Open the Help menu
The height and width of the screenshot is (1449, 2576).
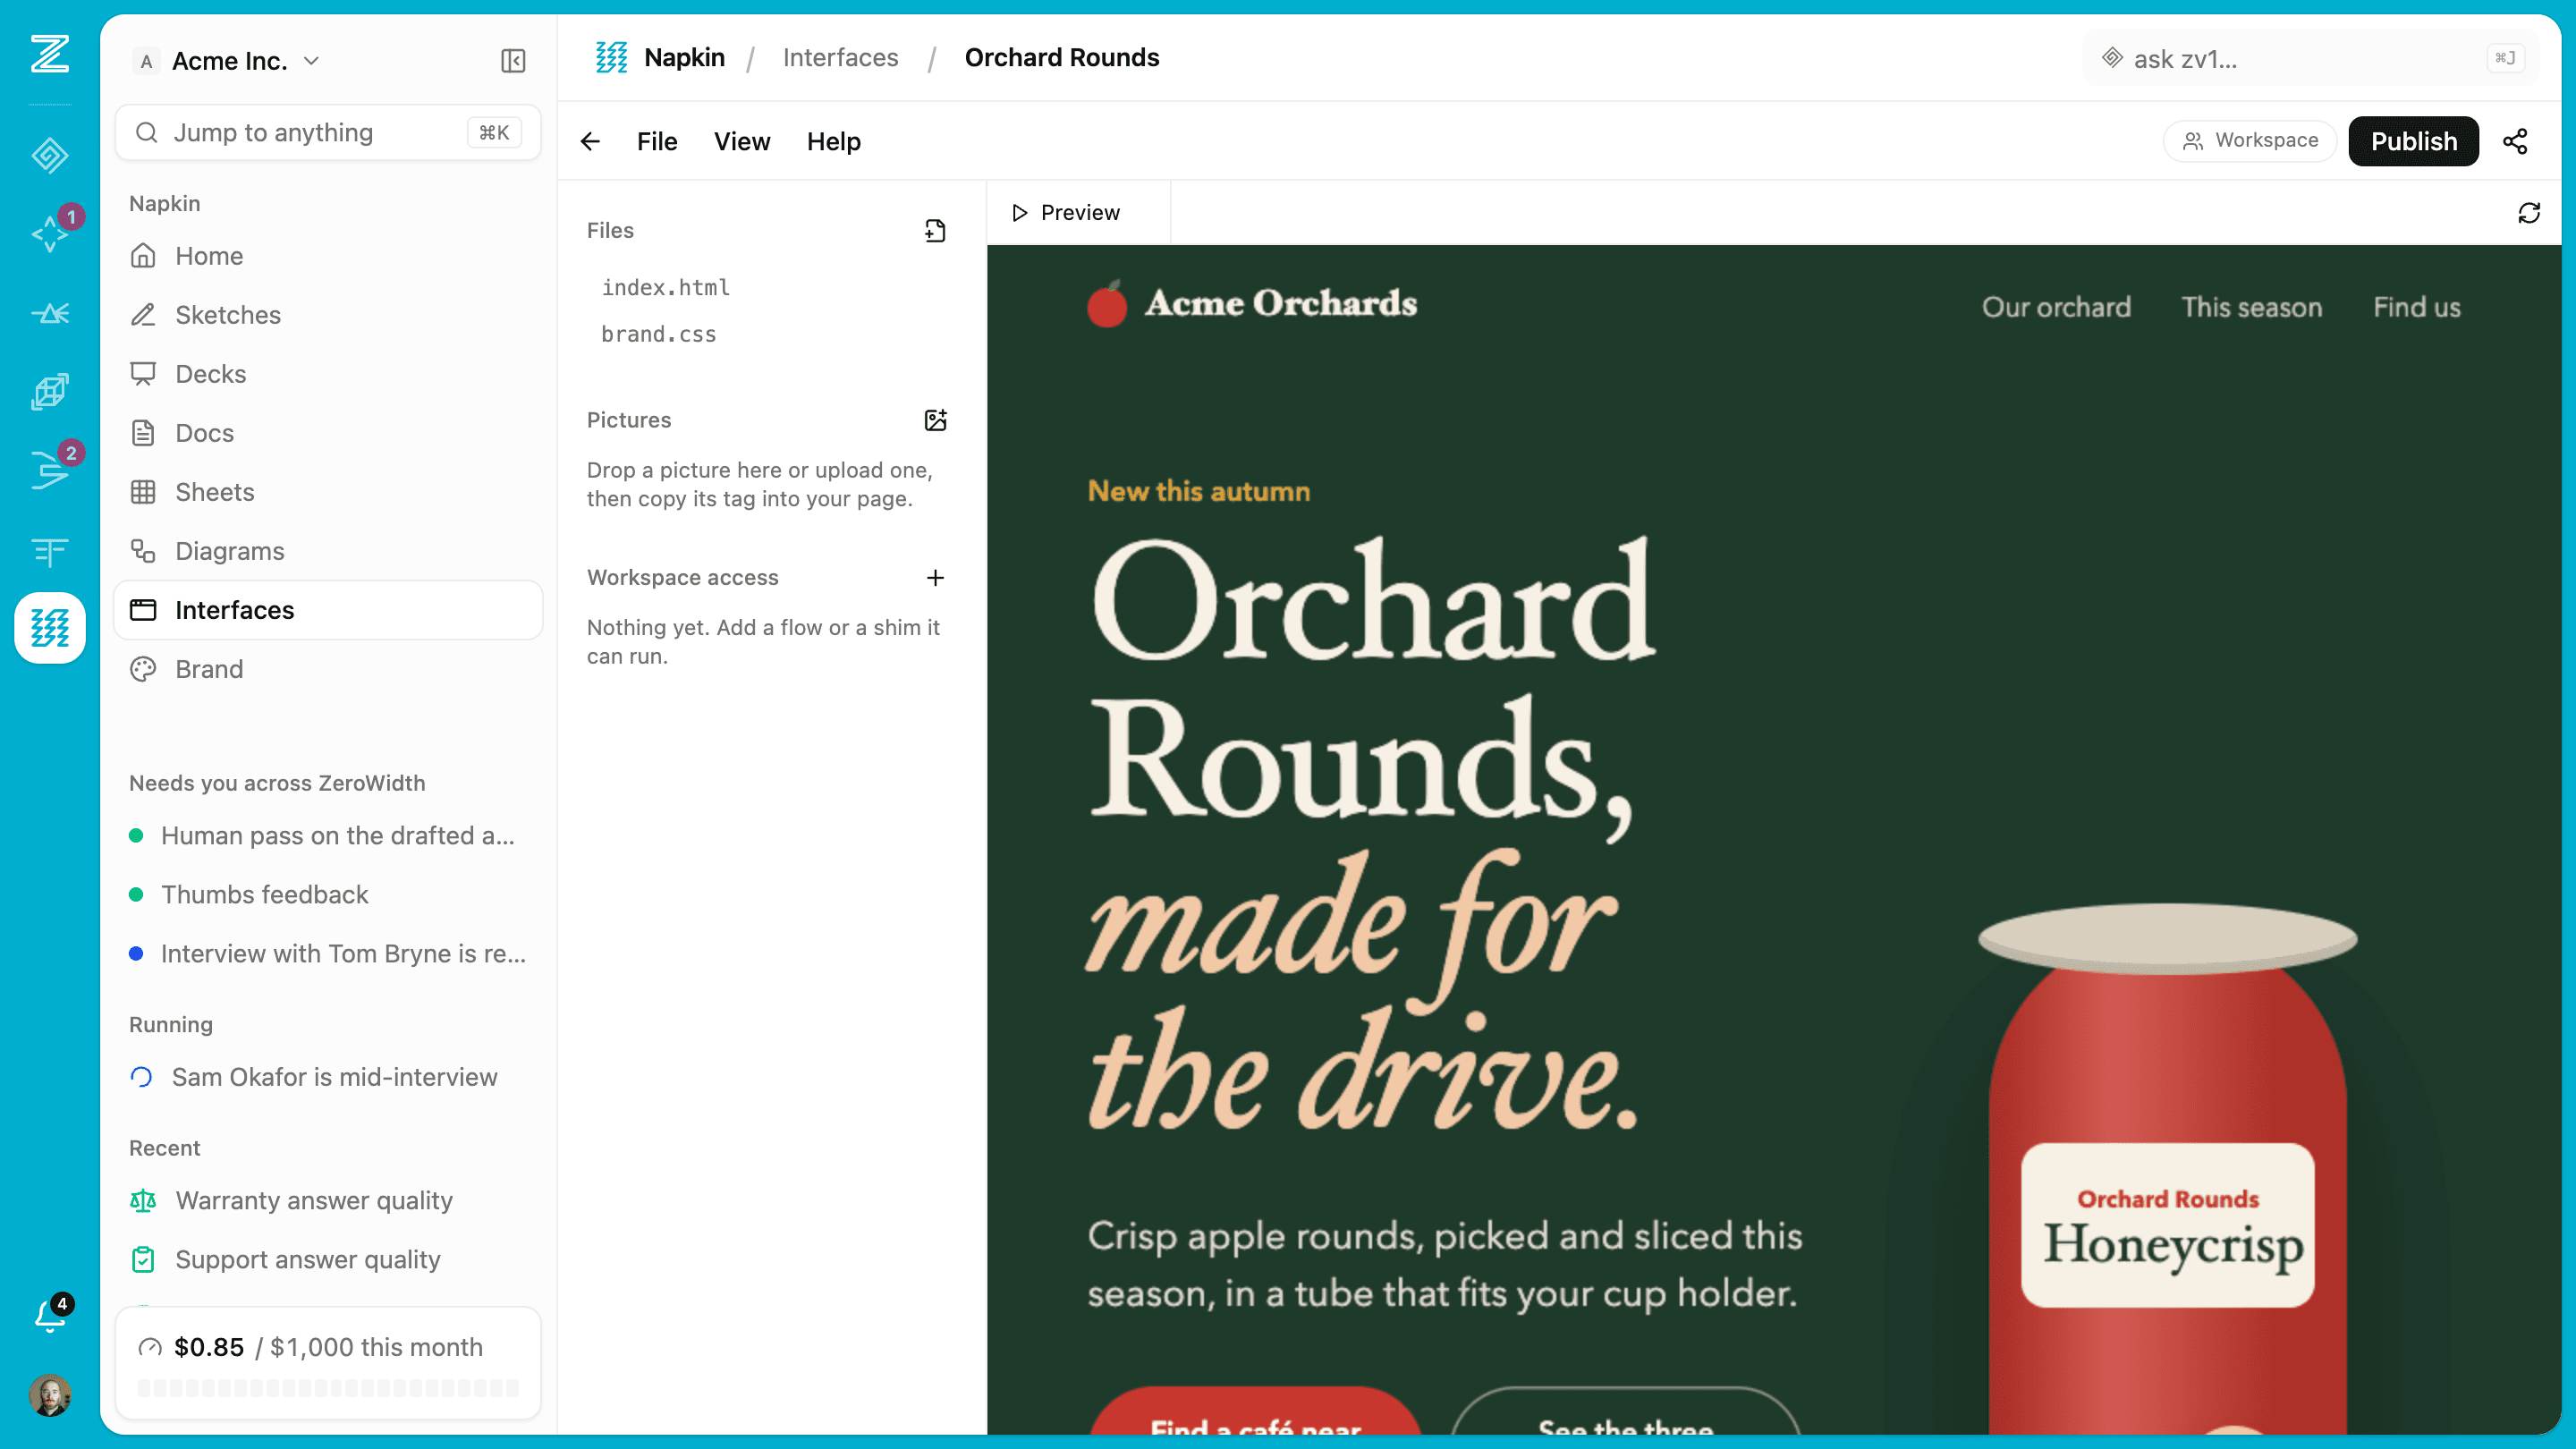coord(834,141)
